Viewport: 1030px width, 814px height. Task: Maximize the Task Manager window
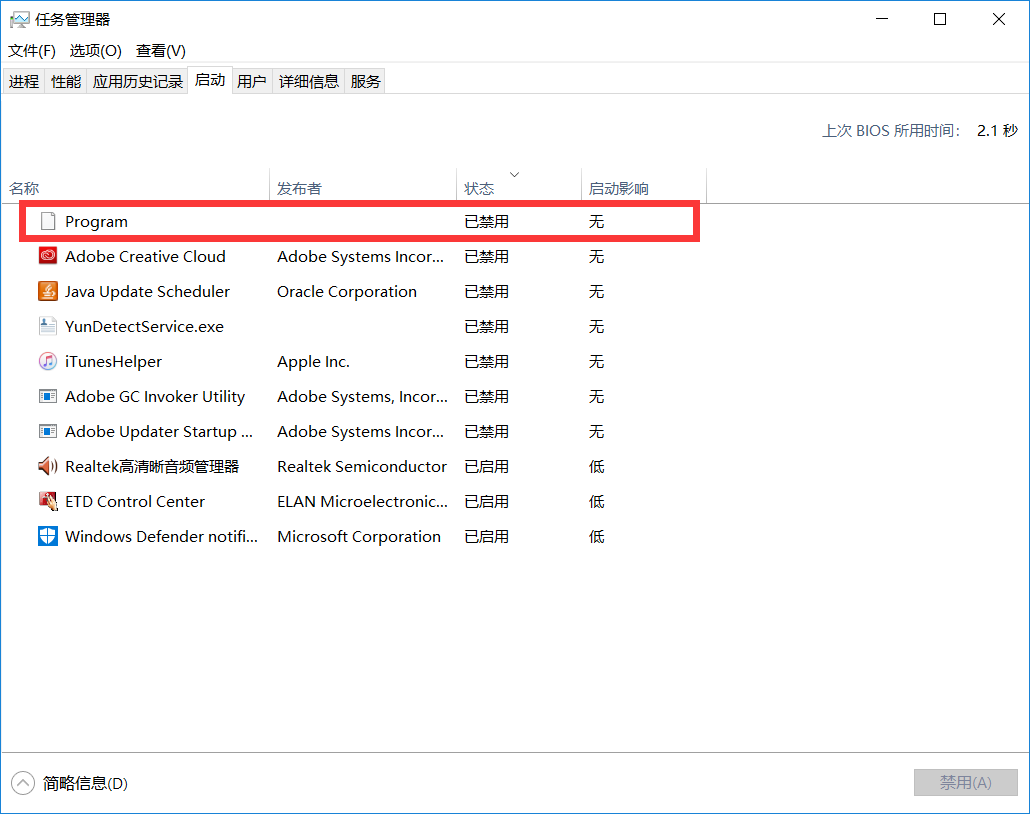[940, 19]
